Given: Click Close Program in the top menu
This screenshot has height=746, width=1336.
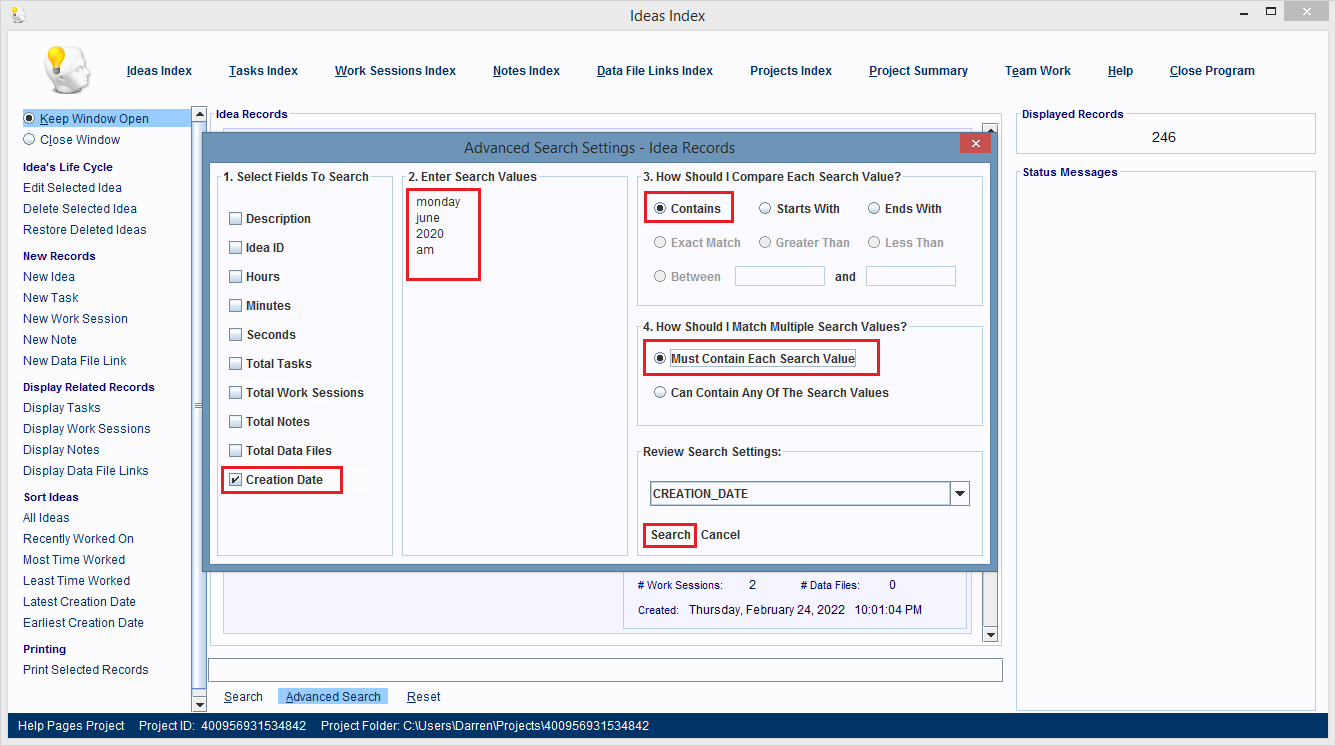Looking at the screenshot, I should point(1212,71).
